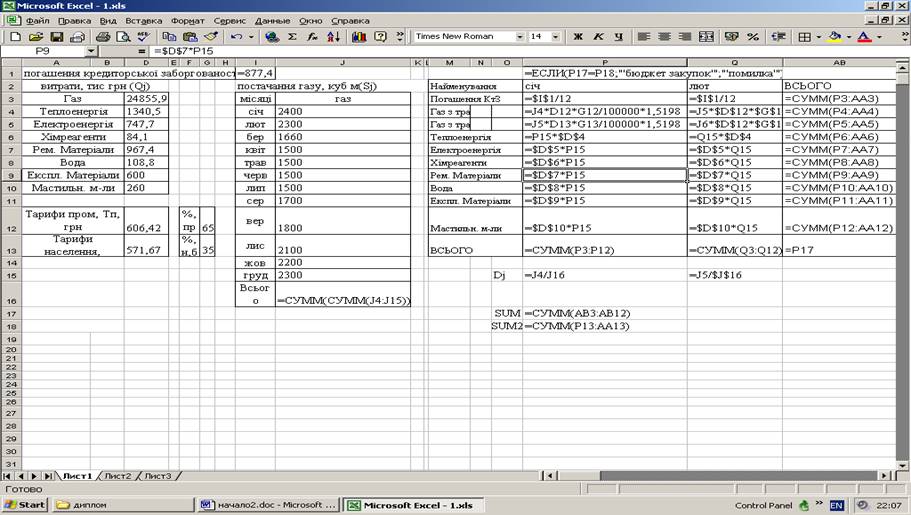The height and width of the screenshot is (515, 911).
Task: Click the Format Painter brush icon
Action: coord(210,37)
